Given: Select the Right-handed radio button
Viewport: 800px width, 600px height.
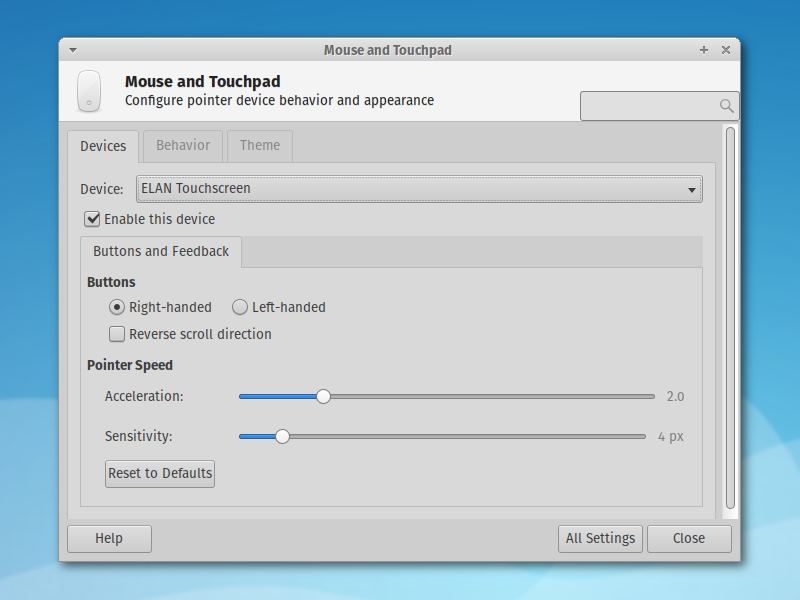Looking at the screenshot, I should tap(116, 307).
